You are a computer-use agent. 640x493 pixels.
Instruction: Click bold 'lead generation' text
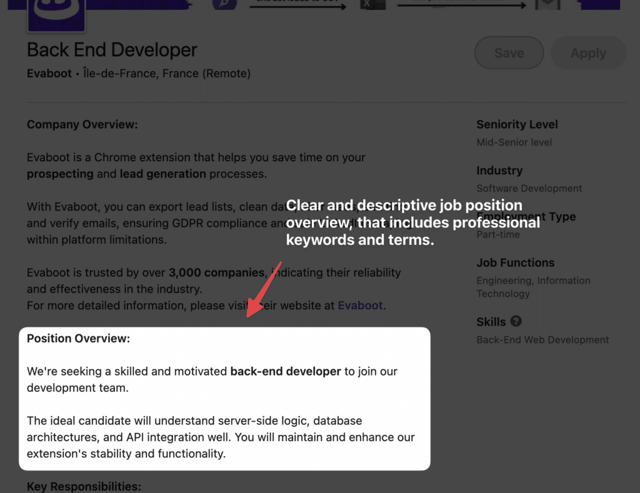point(163,174)
